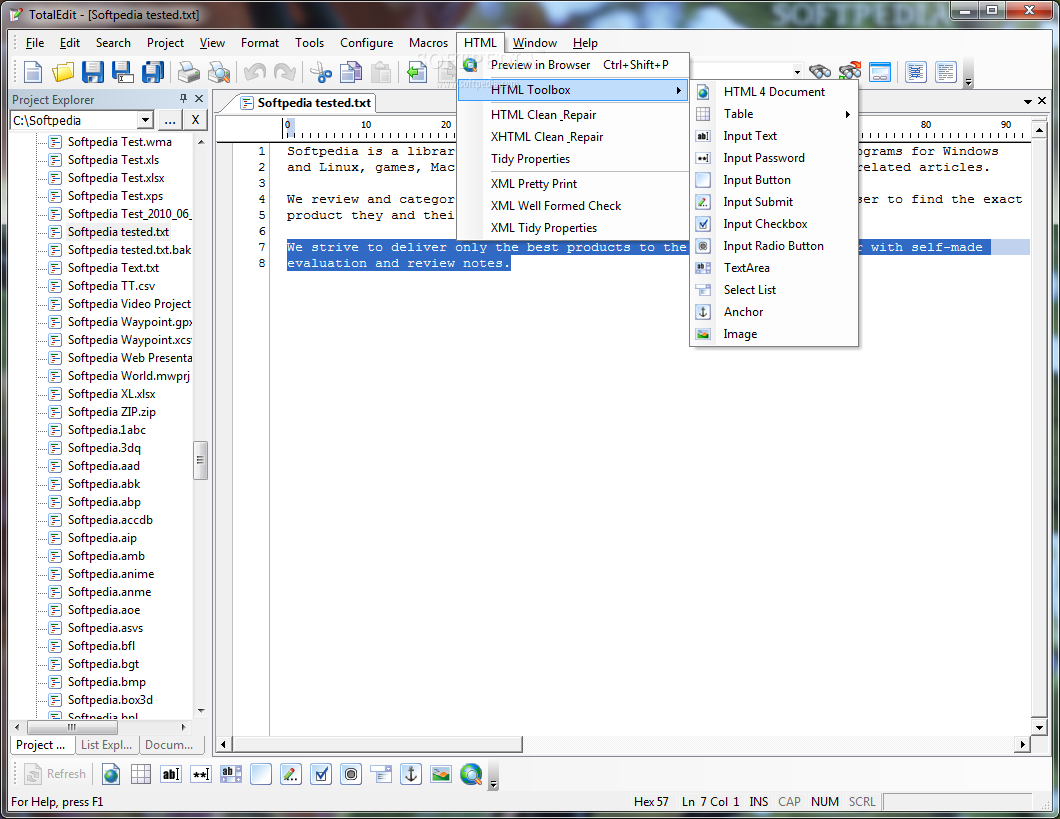The height and width of the screenshot is (819, 1060).
Task: Insert Input Button from bottom toolbar
Action: pos(260,774)
